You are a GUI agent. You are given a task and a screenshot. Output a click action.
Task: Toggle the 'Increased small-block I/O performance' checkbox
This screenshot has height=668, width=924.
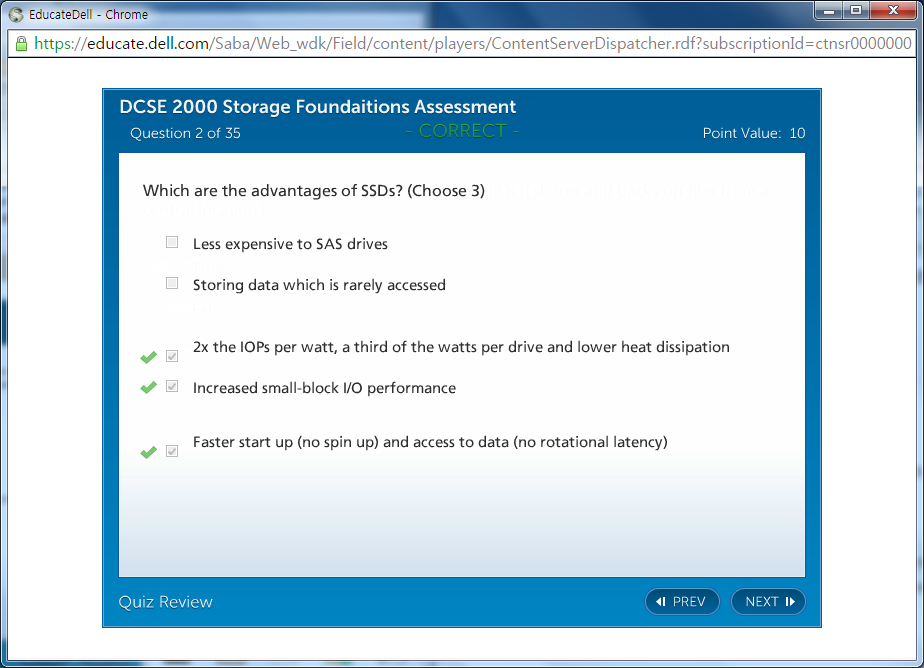point(172,387)
